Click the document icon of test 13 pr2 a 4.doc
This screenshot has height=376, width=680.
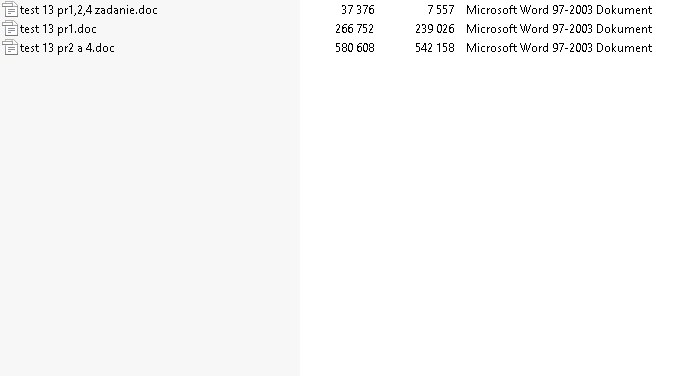[x=10, y=48]
